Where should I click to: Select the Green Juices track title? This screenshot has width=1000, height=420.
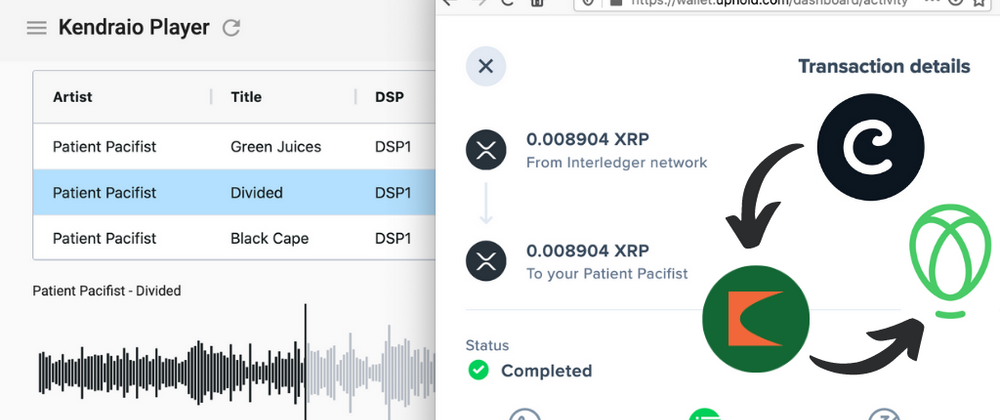(276, 147)
